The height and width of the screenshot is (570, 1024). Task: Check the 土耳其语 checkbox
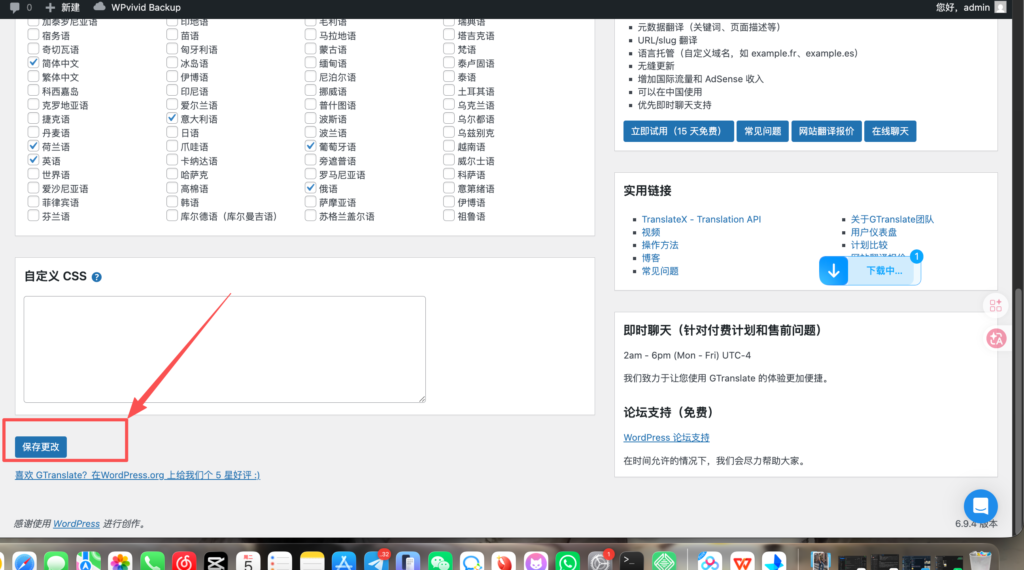pos(449,91)
